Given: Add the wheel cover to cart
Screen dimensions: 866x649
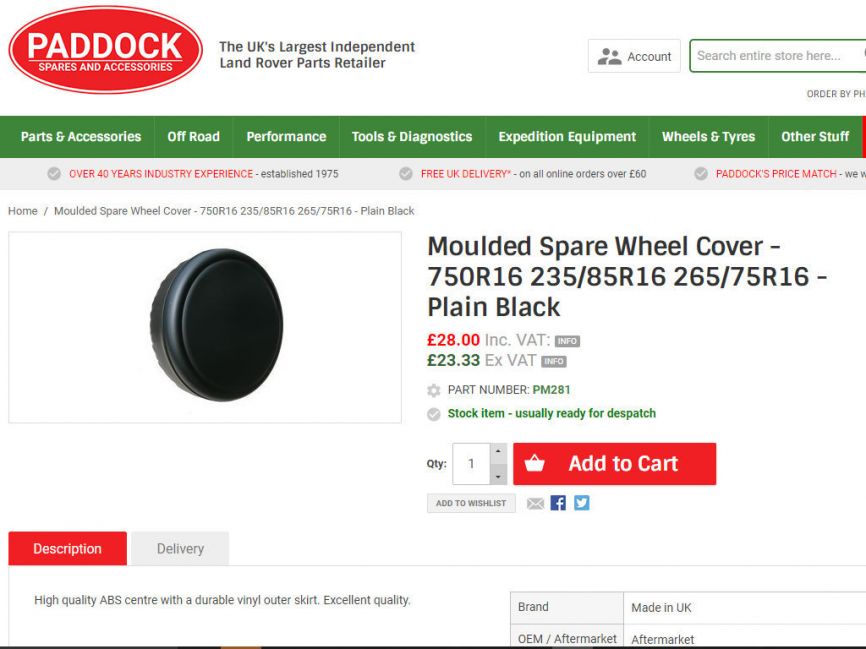Looking at the screenshot, I should click(x=615, y=464).
